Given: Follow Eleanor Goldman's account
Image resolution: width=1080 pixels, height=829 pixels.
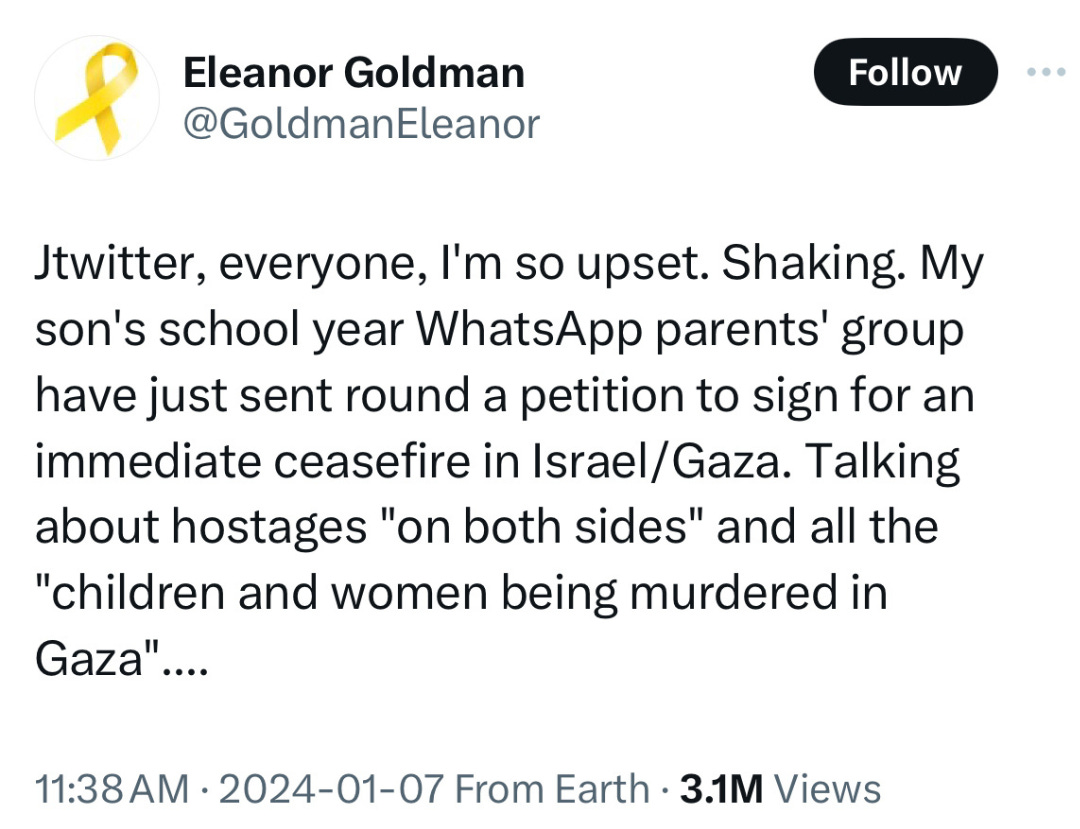Looking at the screenshot, I should [x=905, y=72].
